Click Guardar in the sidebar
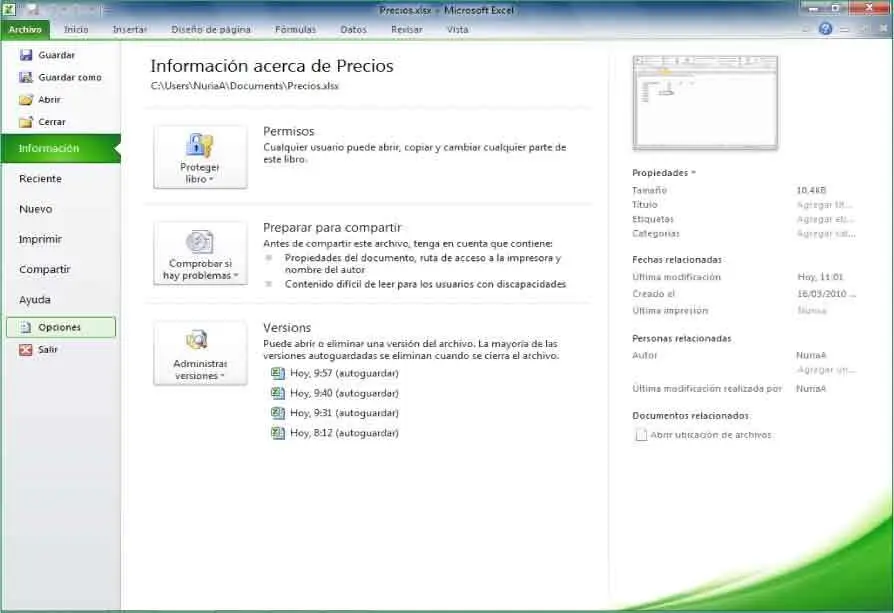The width and height of the screenshot is (894, 613). click(x=56, y=55)
